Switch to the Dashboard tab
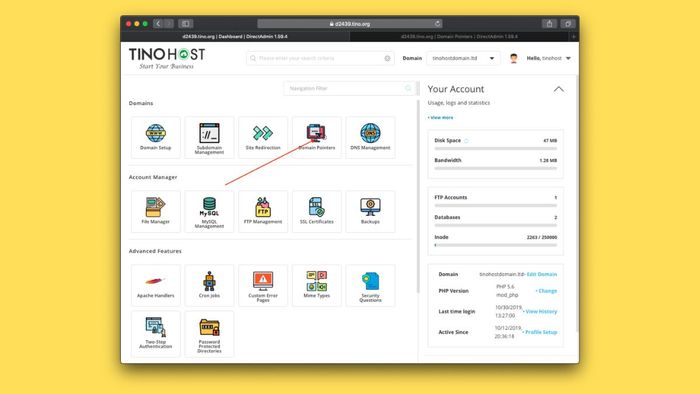Image resolution: width=700 pixels, height=394 pixels. [x=235, y=37]
